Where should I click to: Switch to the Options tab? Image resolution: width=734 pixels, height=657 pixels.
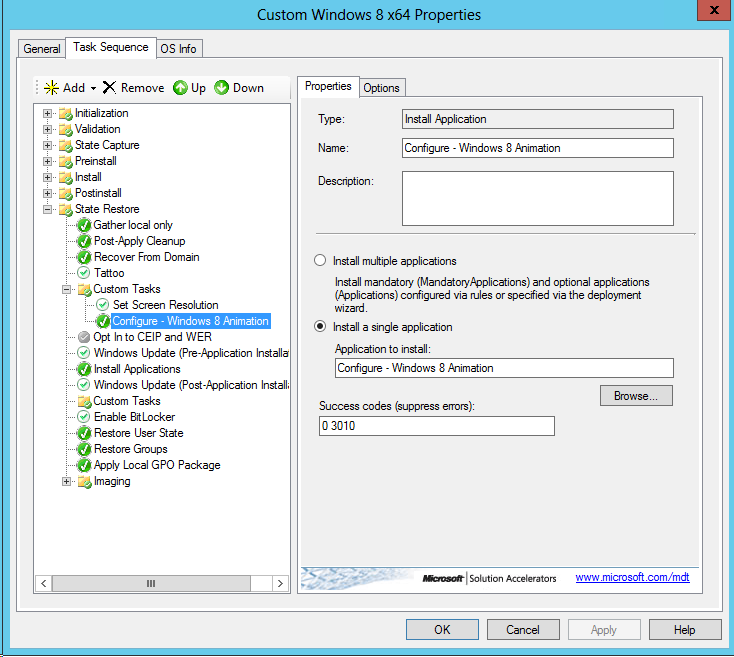(381, 88)
